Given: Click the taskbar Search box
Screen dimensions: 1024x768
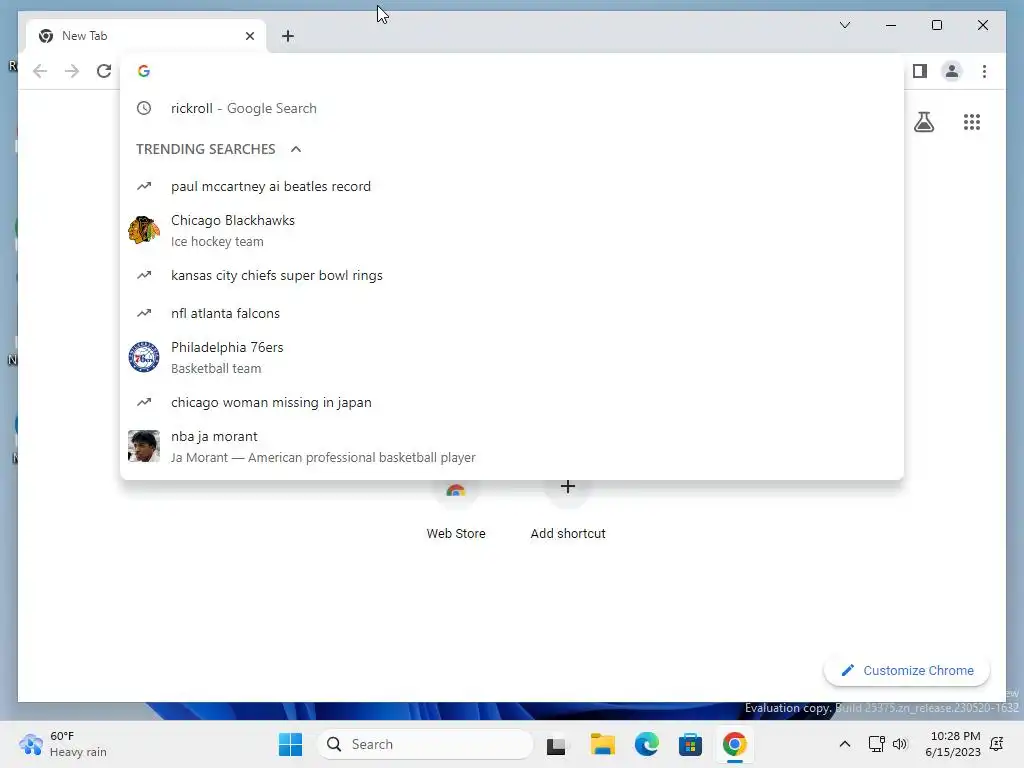Looking at the screenshot, I should [425, 744].
